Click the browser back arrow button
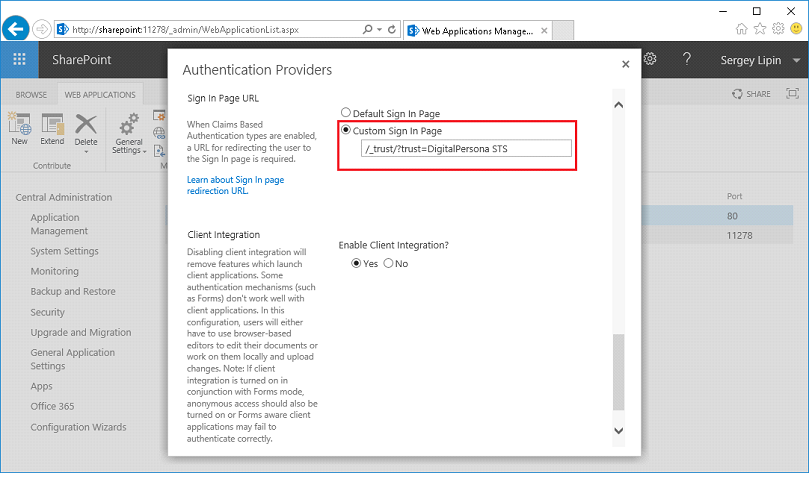810x485 pixels. coord(16,30)
